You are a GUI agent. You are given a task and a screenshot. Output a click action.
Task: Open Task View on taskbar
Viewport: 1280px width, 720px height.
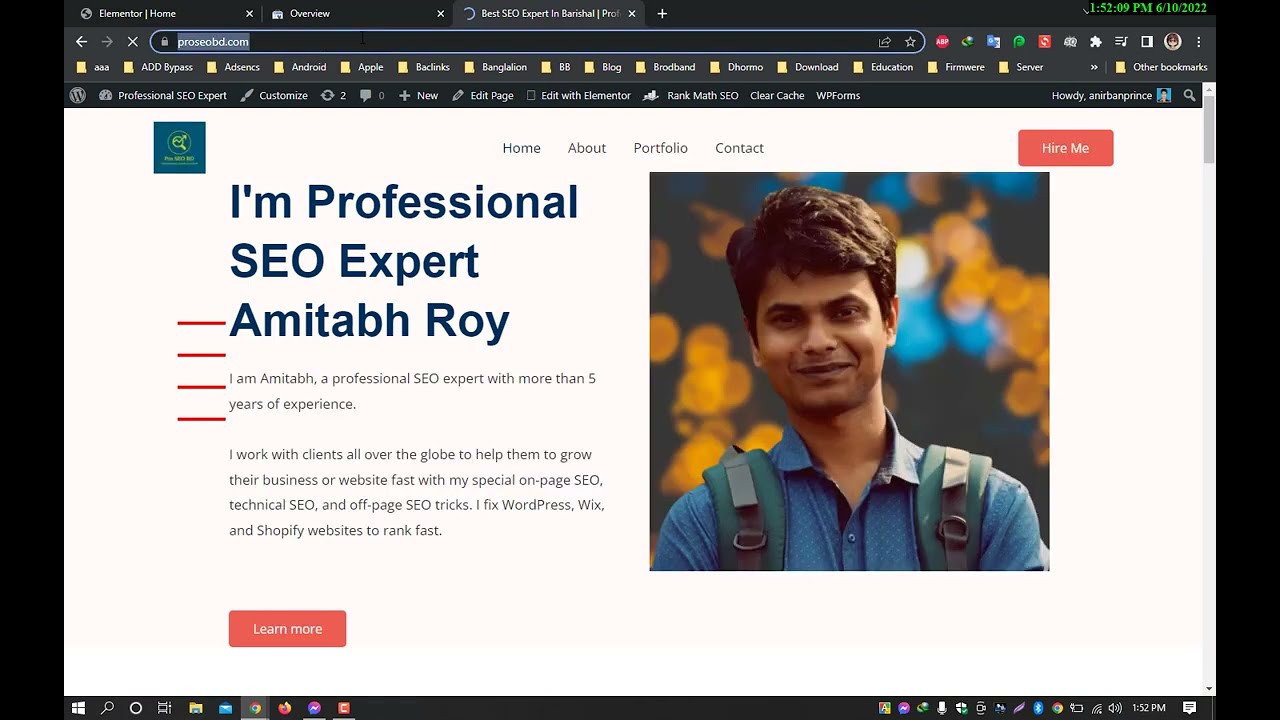(x=164, y=708)
